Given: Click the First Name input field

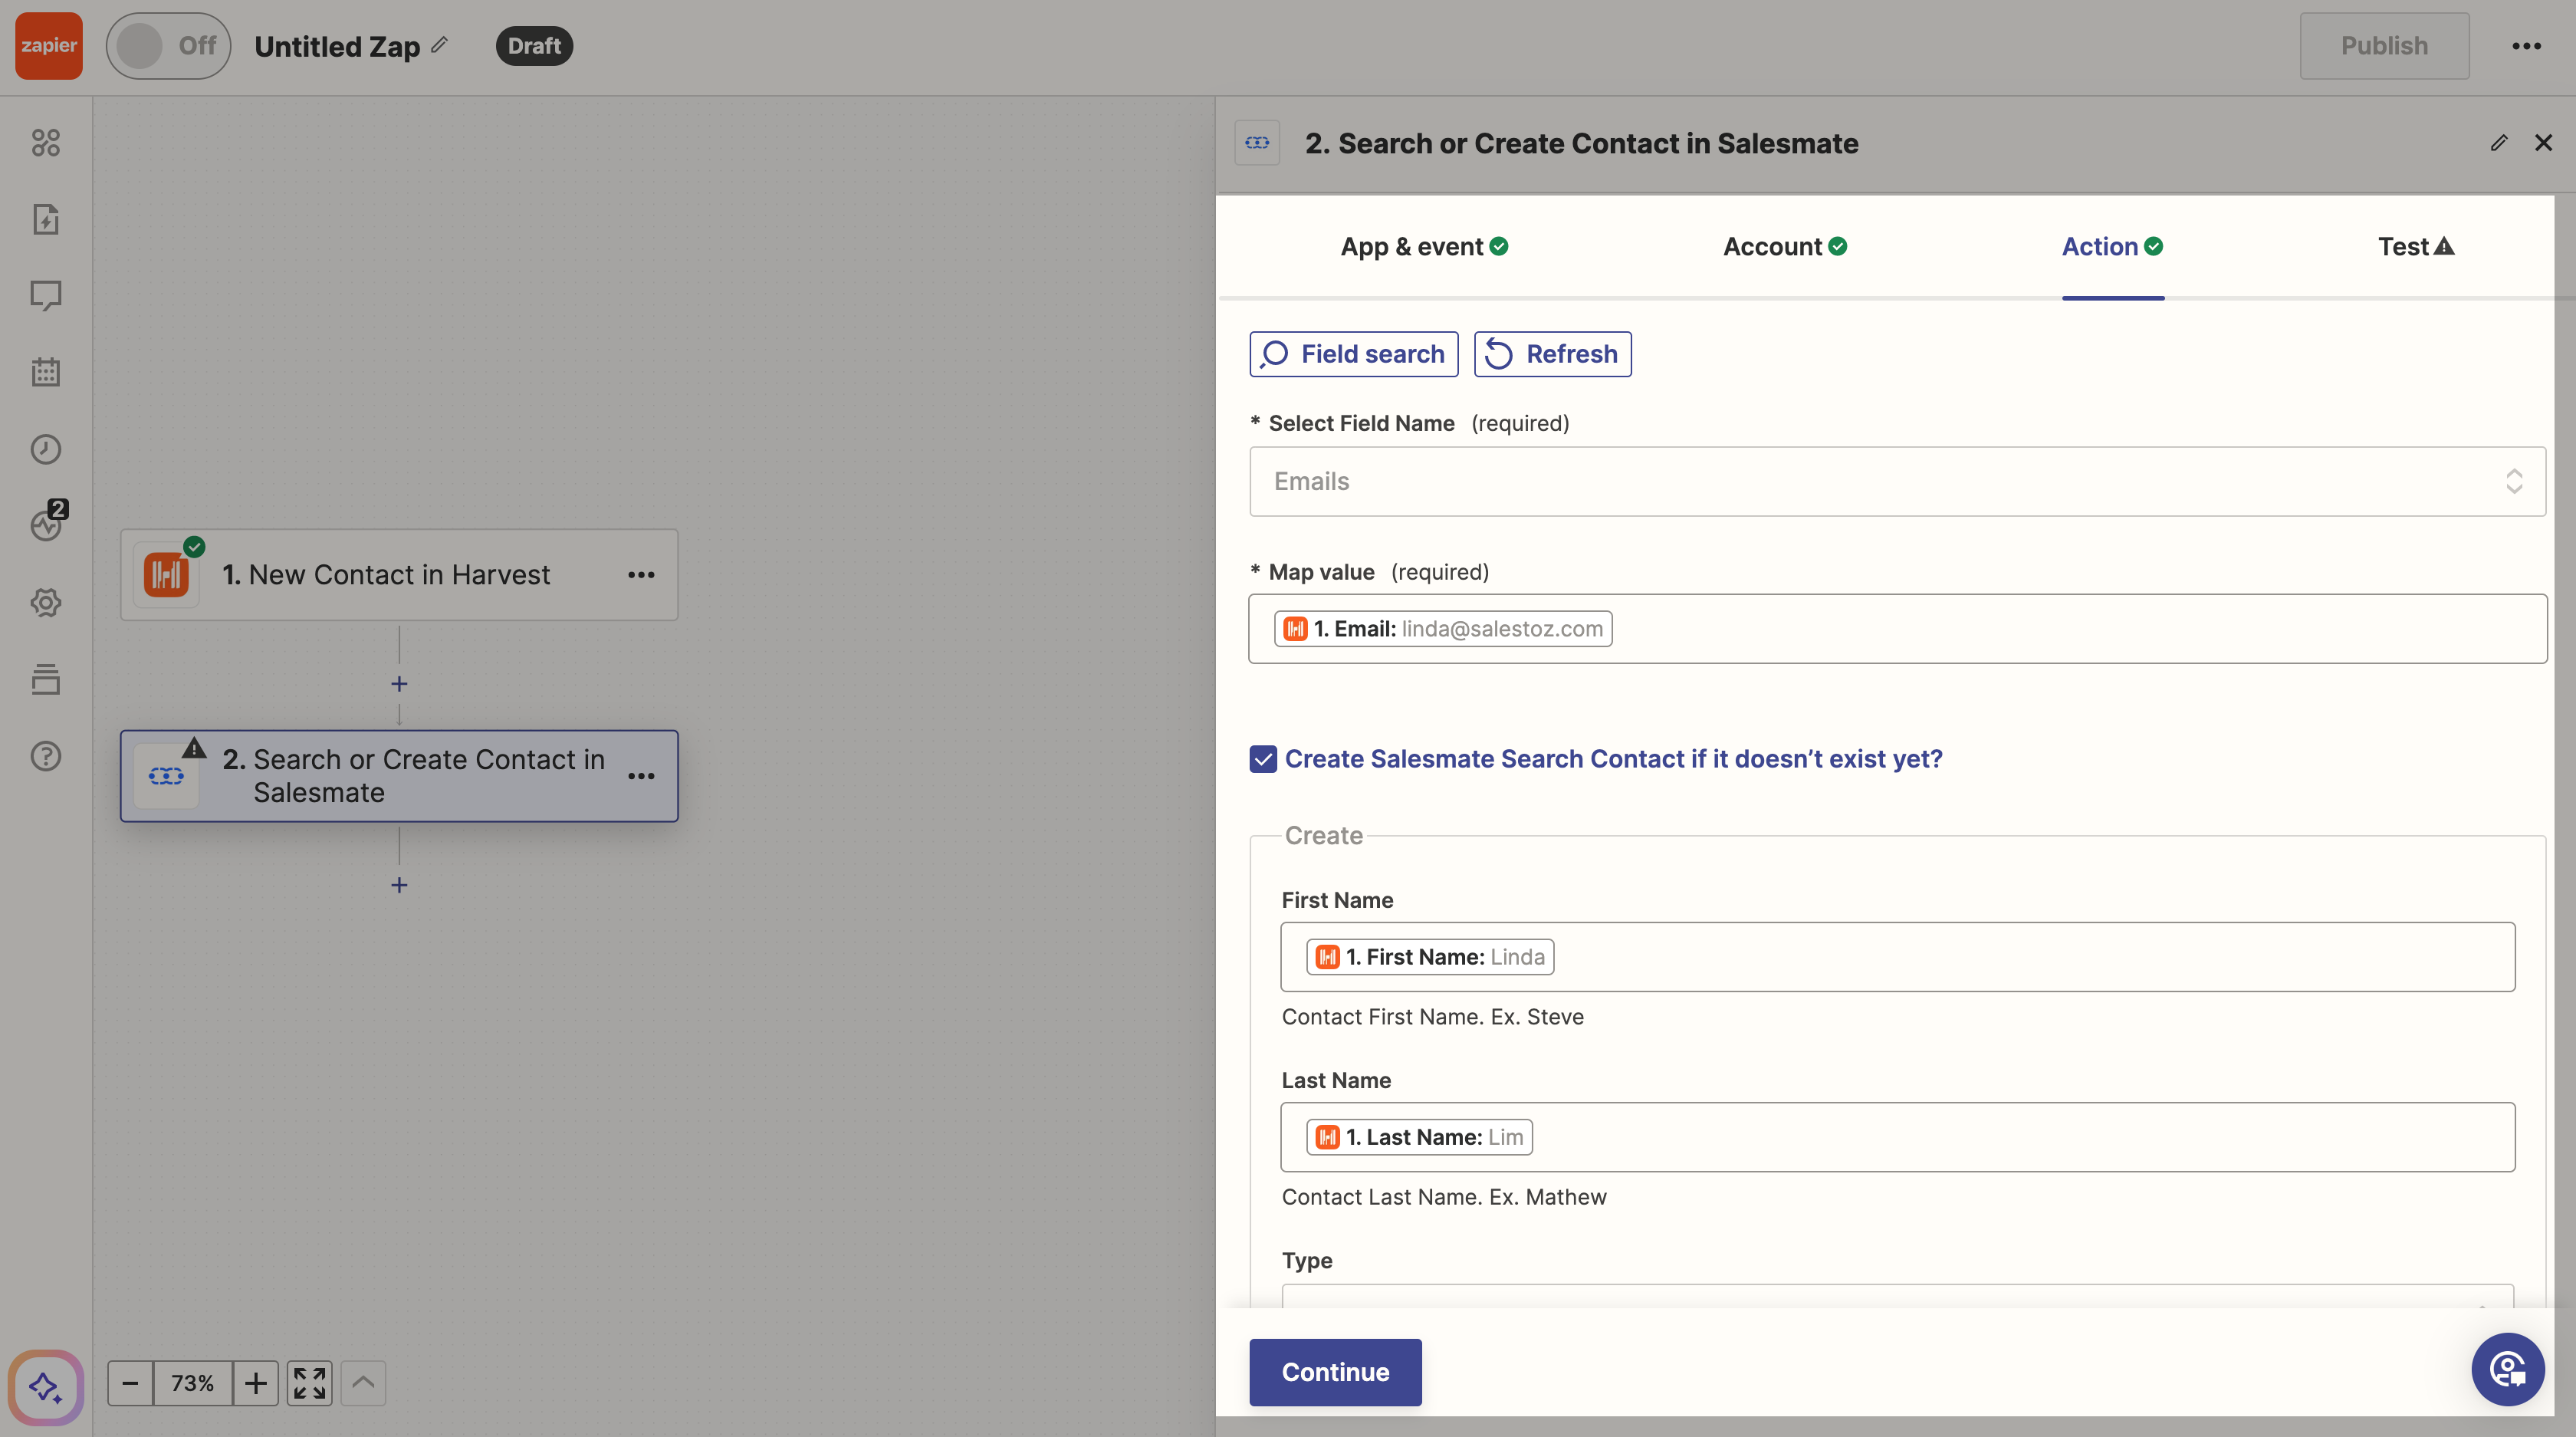Looking at the screenshot, I should 1897,957.
